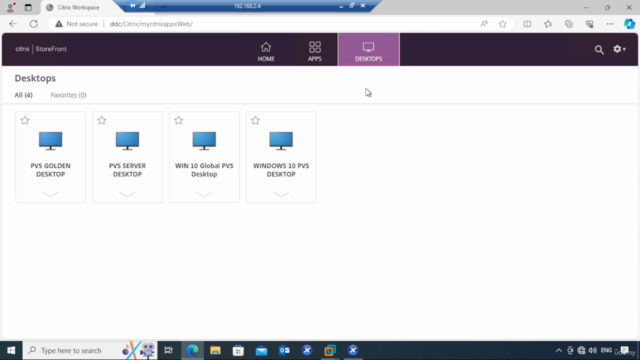Click the ENG language indicator
This screenshot has height=360, width=640.
coord(606,350)
